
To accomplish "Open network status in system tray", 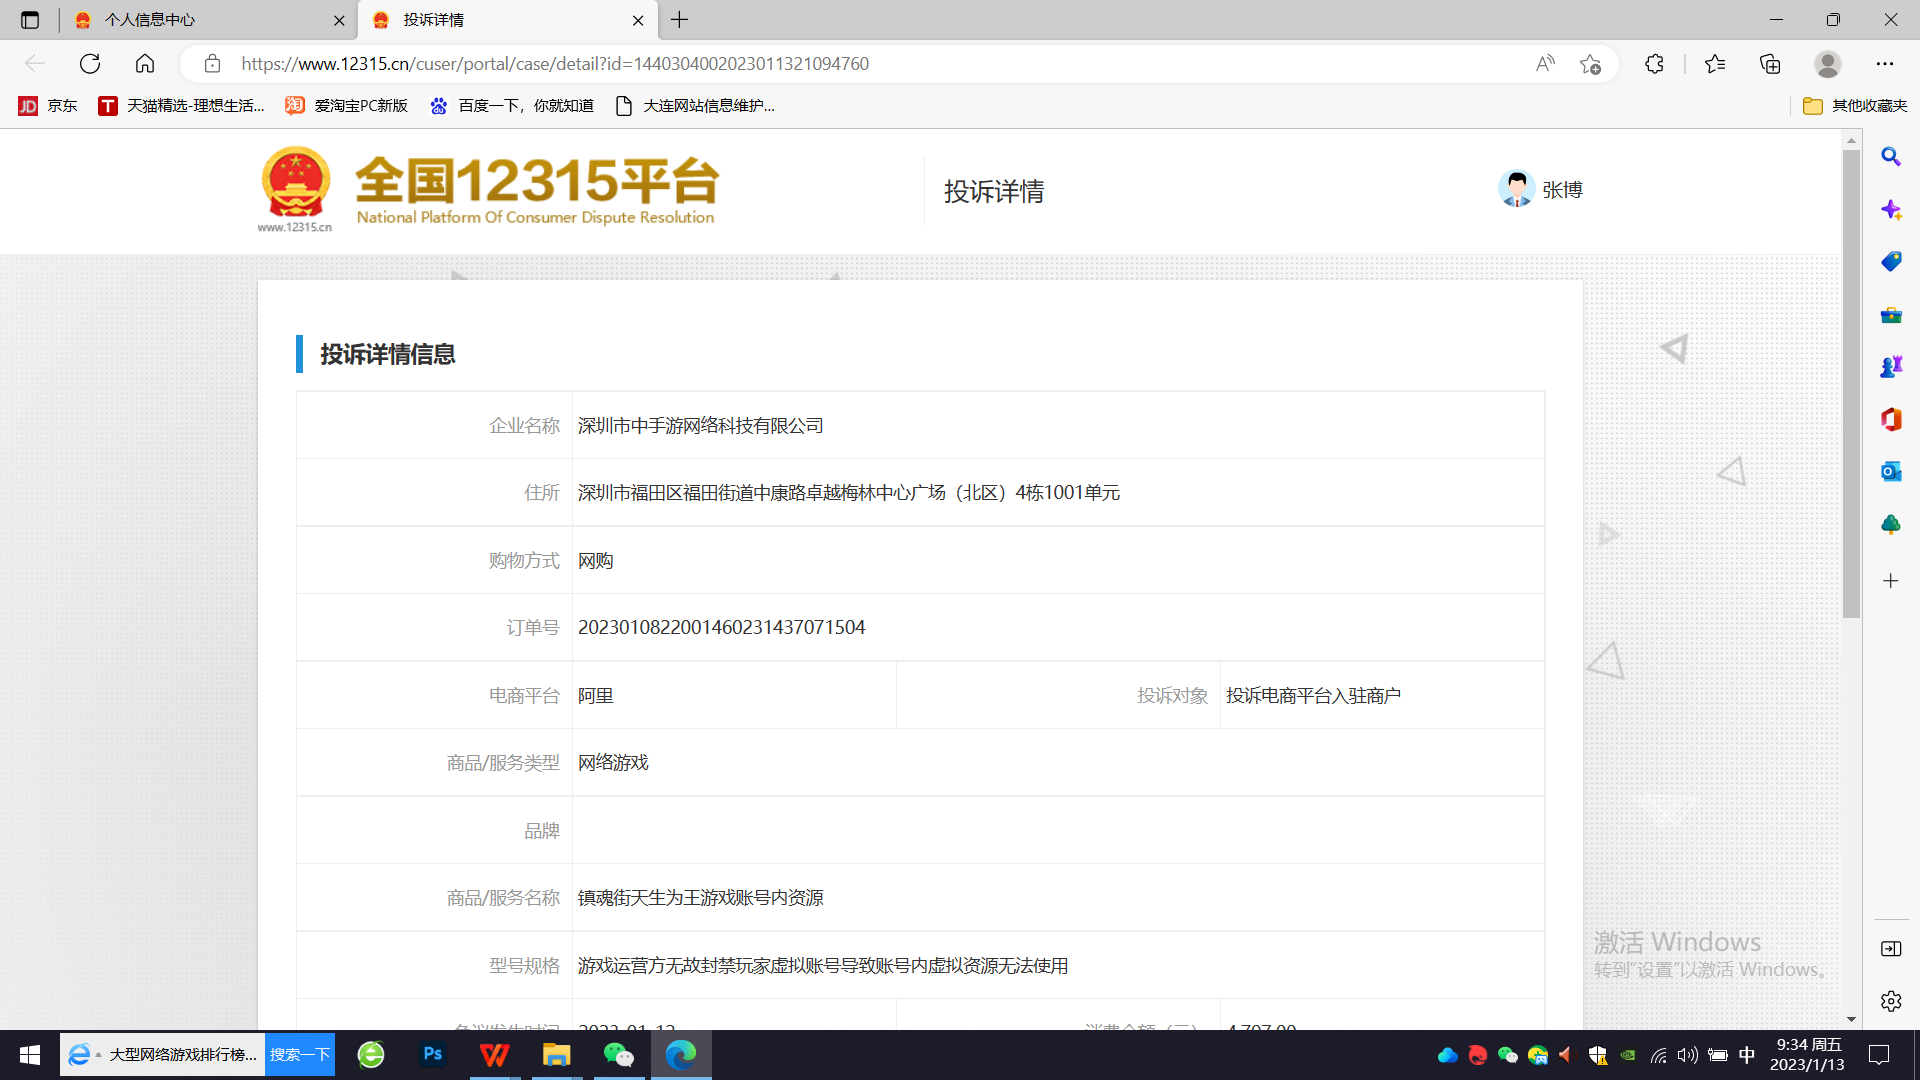I will pos(1659,1055).
